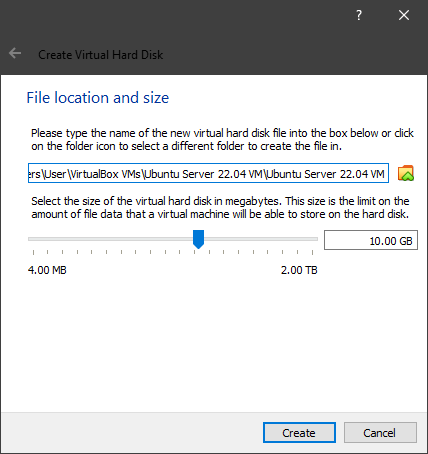This screenshot has height=454, width=428.
Task: Click the 10.00 GB size input box
Action: point(371,240)
